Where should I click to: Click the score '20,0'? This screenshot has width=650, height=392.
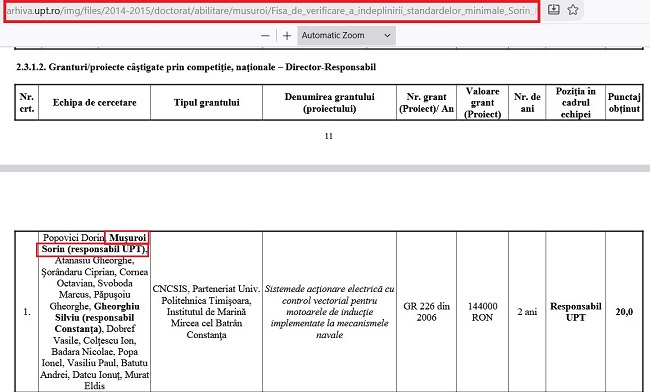tap(624, 312)
